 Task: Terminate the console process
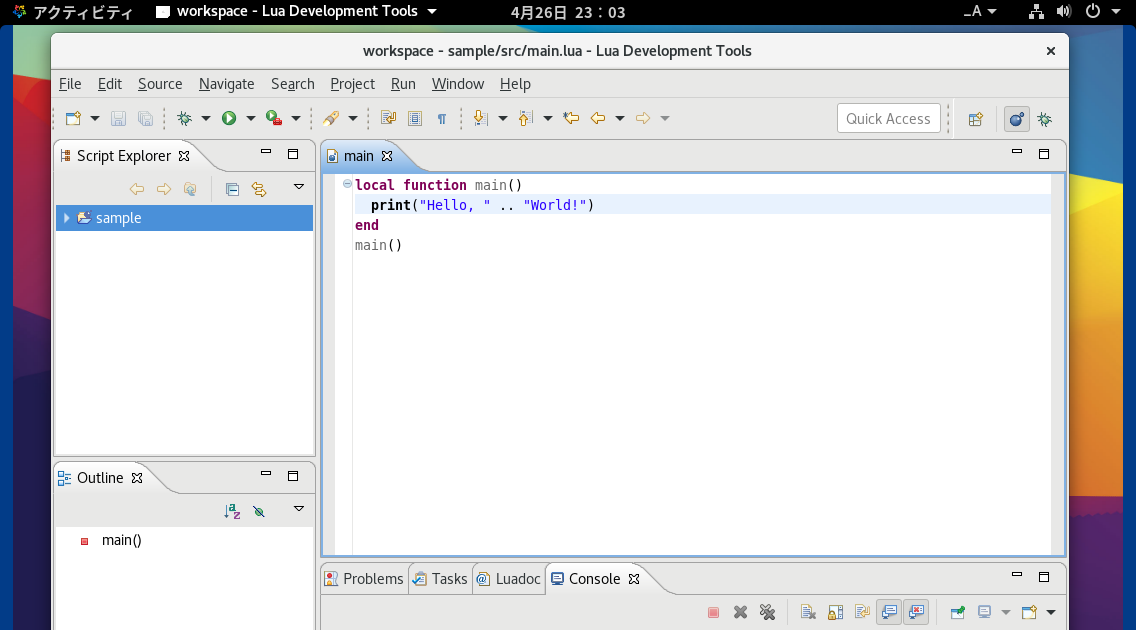(x=713, y=612)
